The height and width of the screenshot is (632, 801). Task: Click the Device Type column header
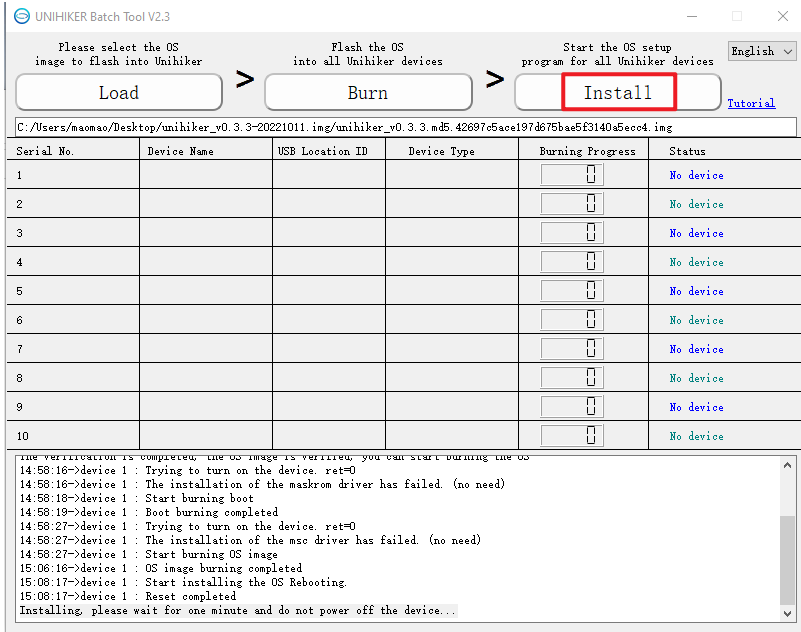(441, 151)
